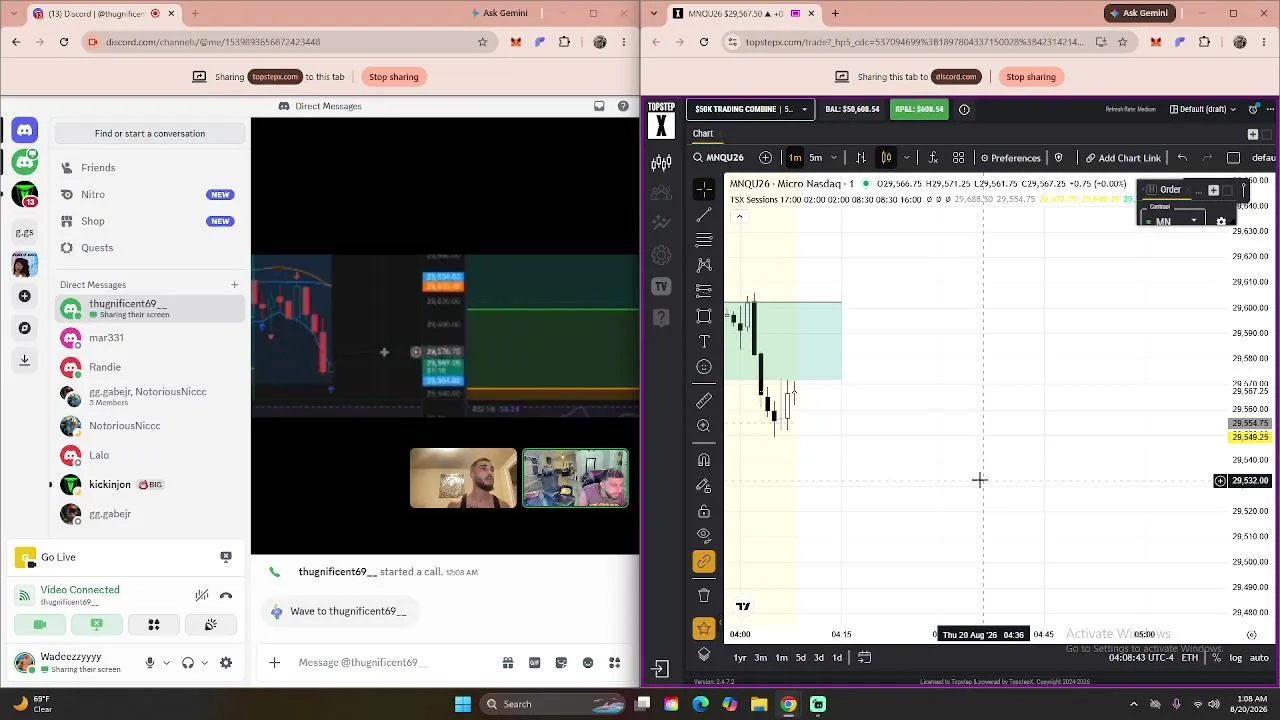This screenshot has height=720, width=1280.
Task: Select the crosshair cursor tool in chart toolbar
Action: coord(704,189)
